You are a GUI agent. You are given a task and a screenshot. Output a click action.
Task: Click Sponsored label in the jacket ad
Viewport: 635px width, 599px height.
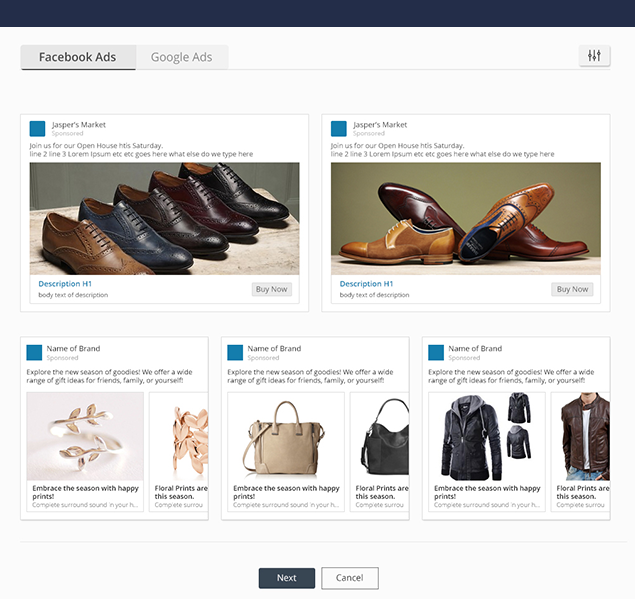(x=464, y=358)
